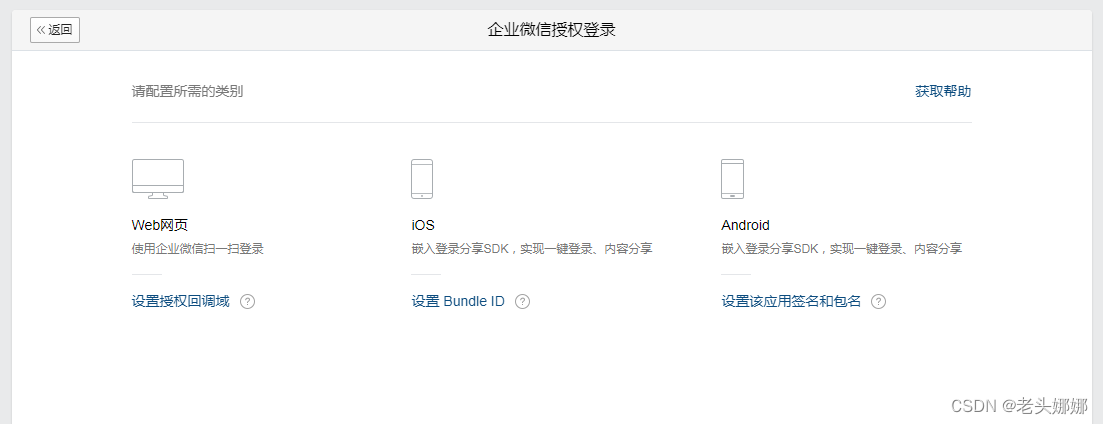Select the iOS heading text
Screen dimensions: 1103x424
click(x=423, y=225)
